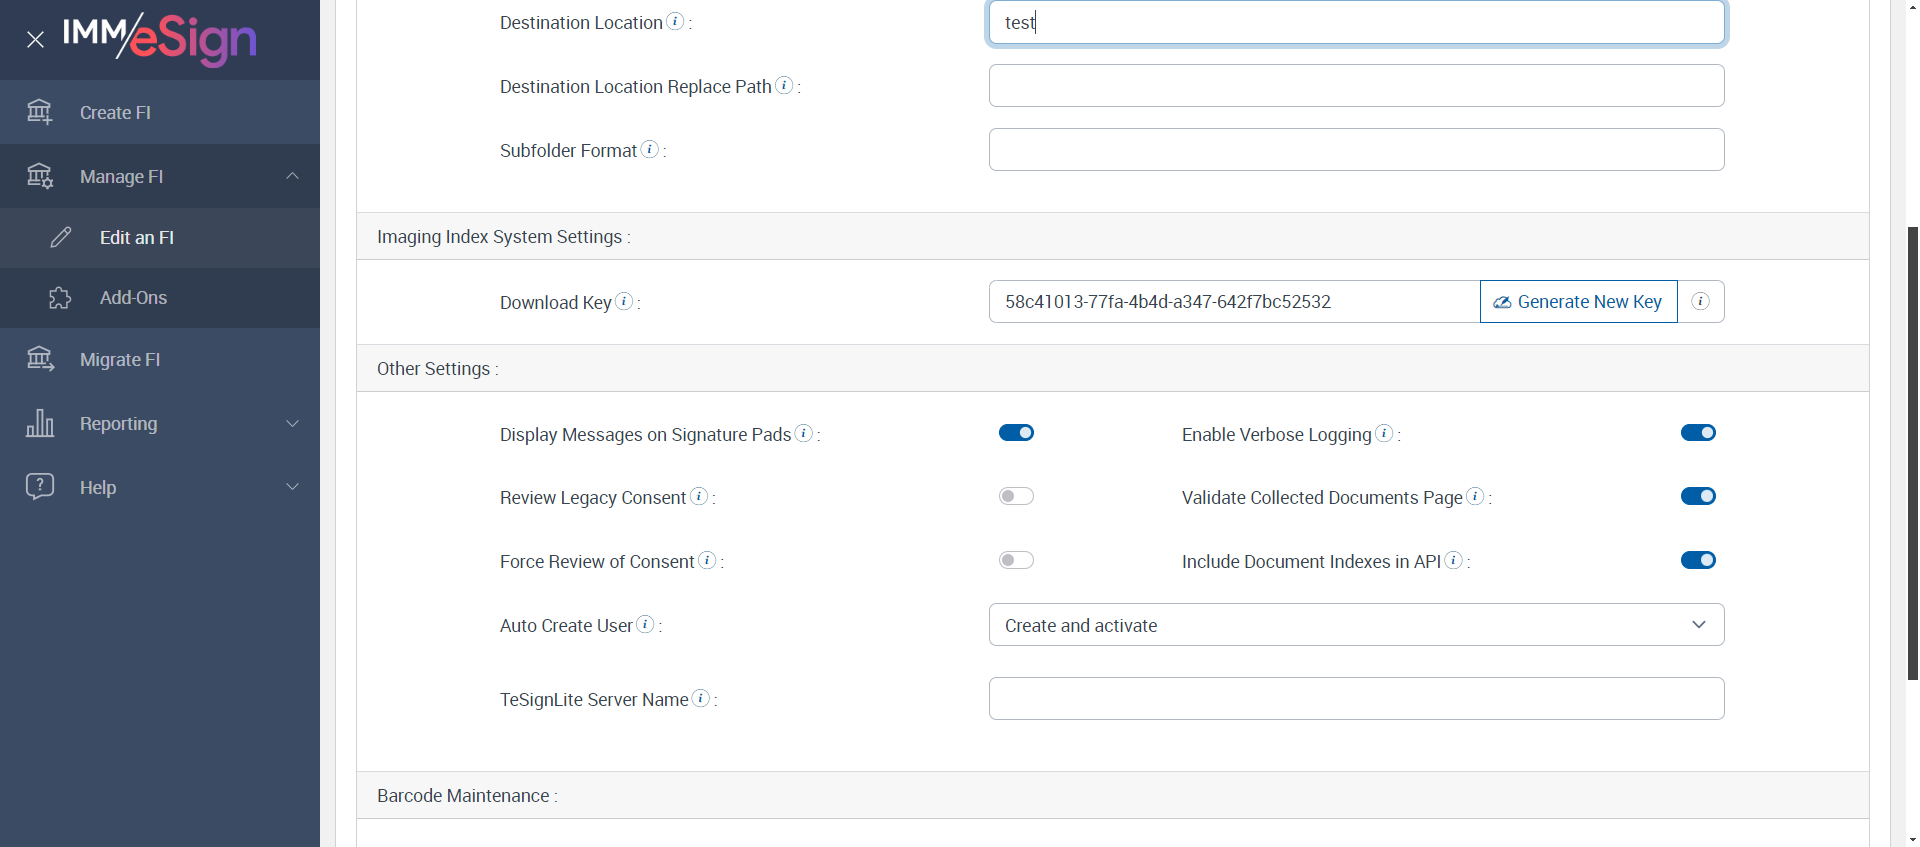The height and width of the screenshot is (847, 1920).
Task: Open the Auto Create User dropdown
Action: [1356, 625]
